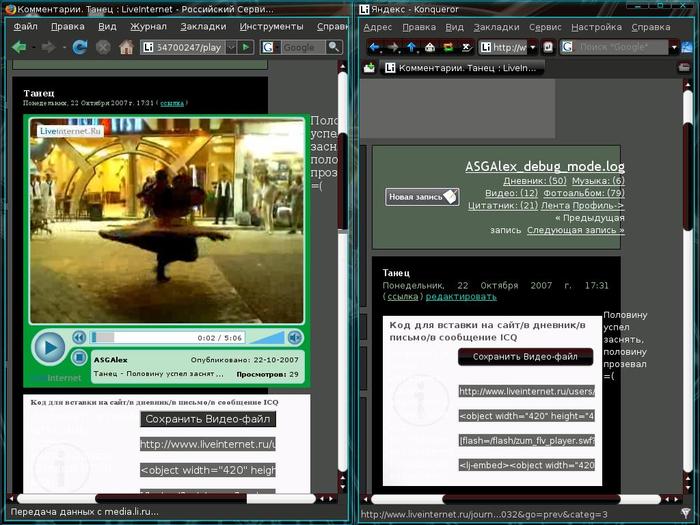
Task: Click Konqueror forward arrow
Action: pyautogui.click(x=393, y=47)
